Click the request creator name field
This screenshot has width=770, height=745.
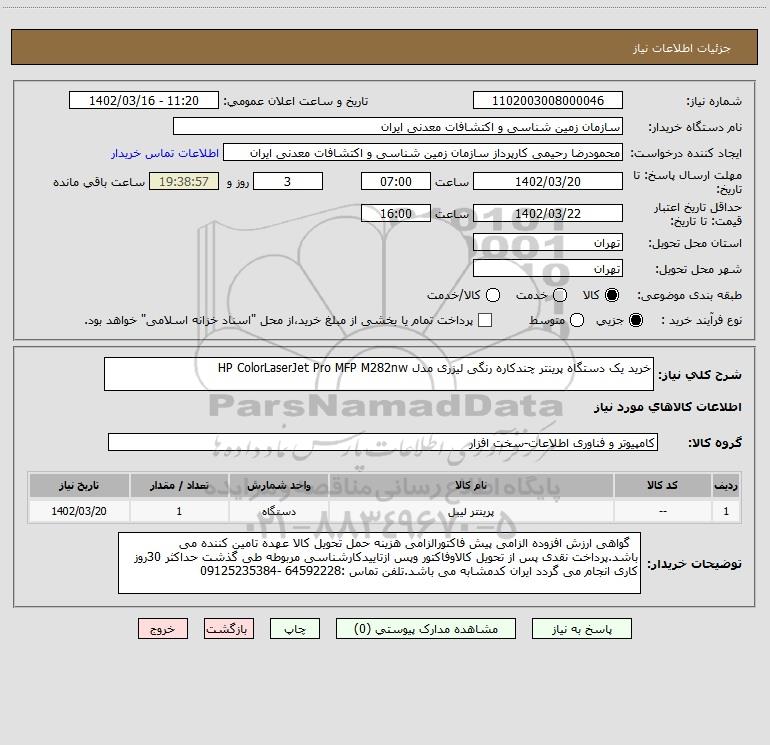tap(423, 152)
